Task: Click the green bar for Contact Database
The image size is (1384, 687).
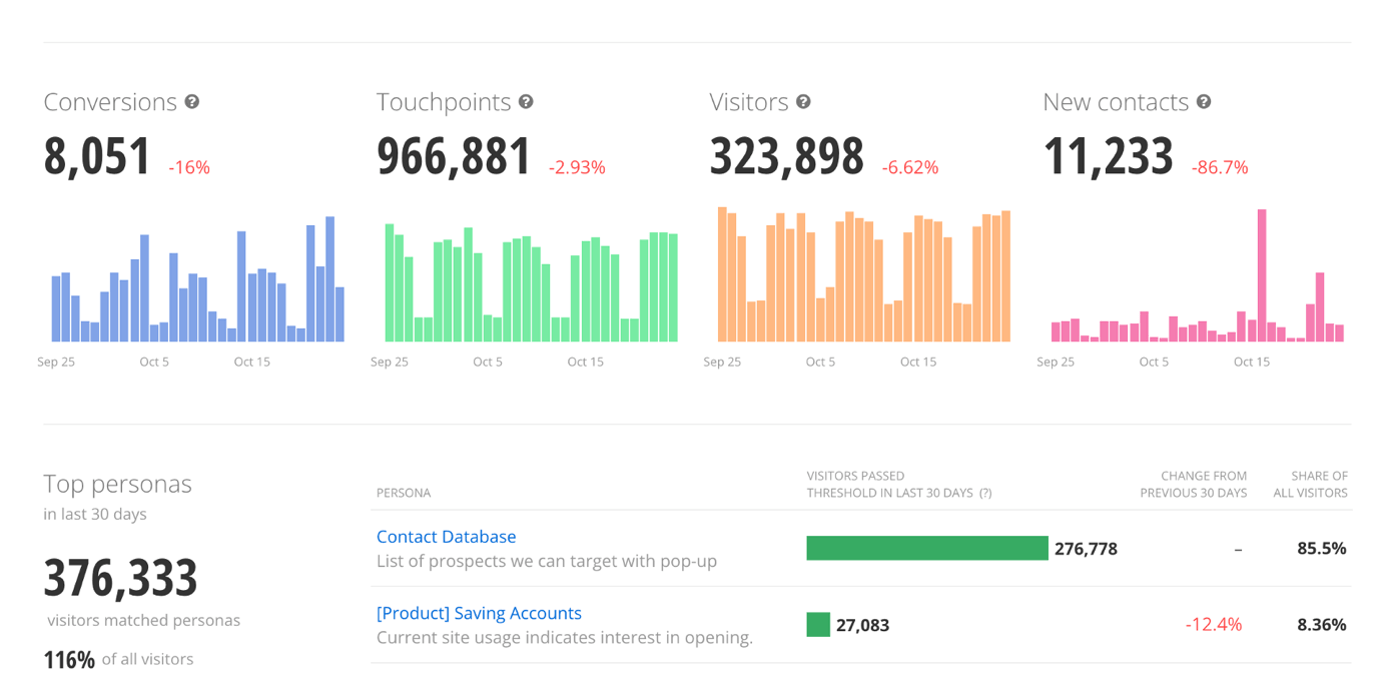Action: [927, 548]
